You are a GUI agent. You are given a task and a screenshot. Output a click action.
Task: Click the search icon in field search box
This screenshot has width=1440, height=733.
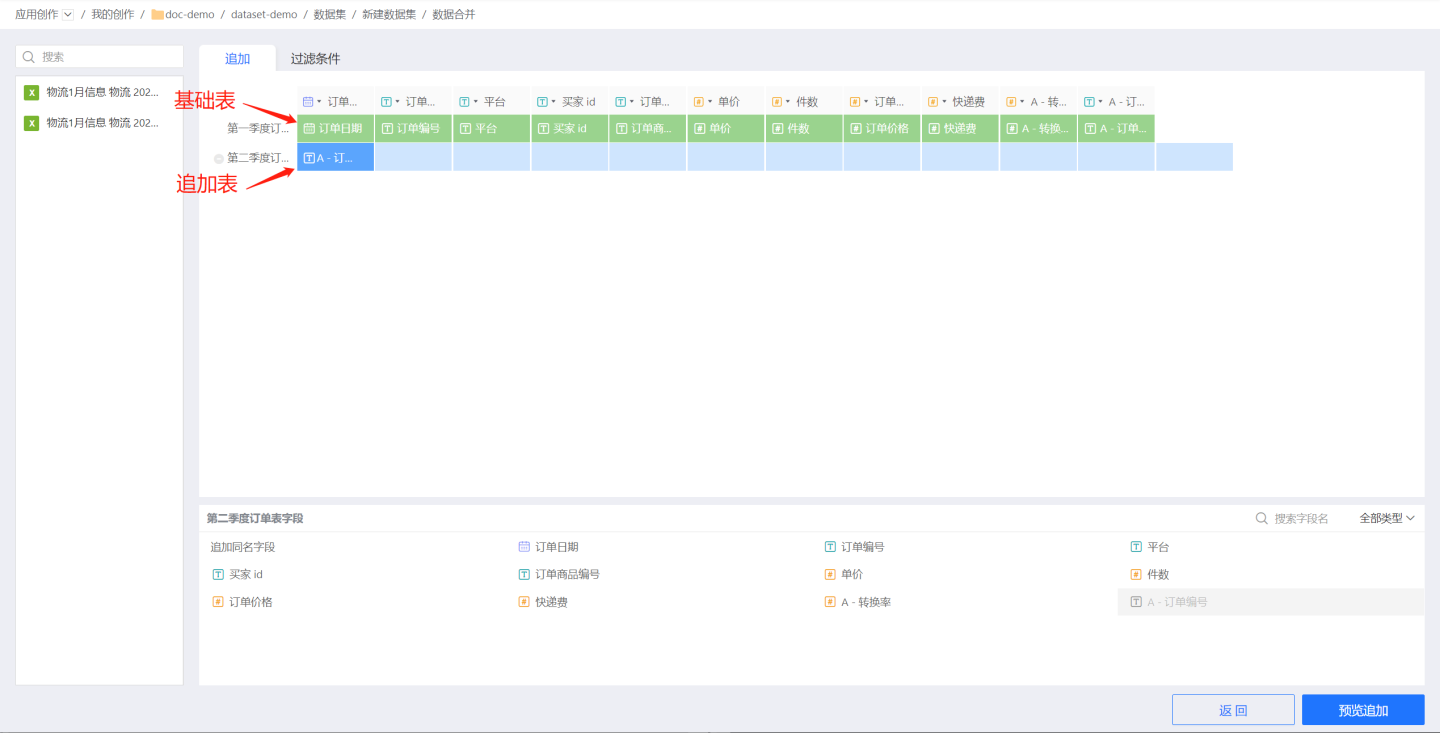click(x=1262, y=519)
